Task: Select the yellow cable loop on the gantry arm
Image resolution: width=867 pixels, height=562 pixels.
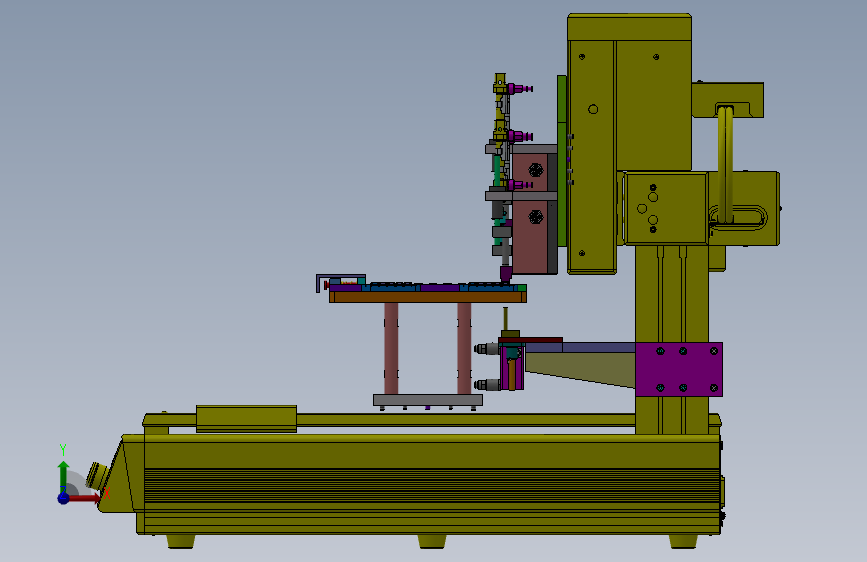Action: (725, 164)
